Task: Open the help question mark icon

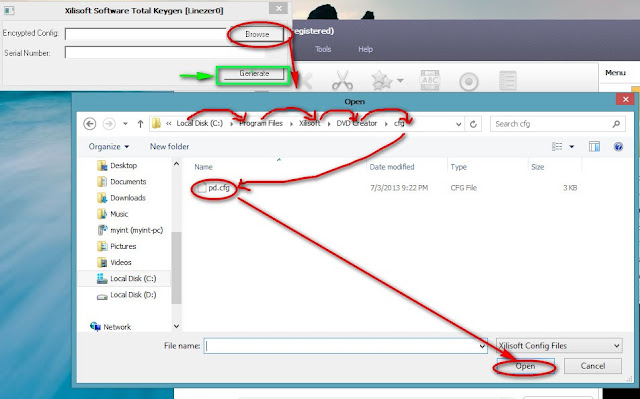Action: (x=618, y=146)
